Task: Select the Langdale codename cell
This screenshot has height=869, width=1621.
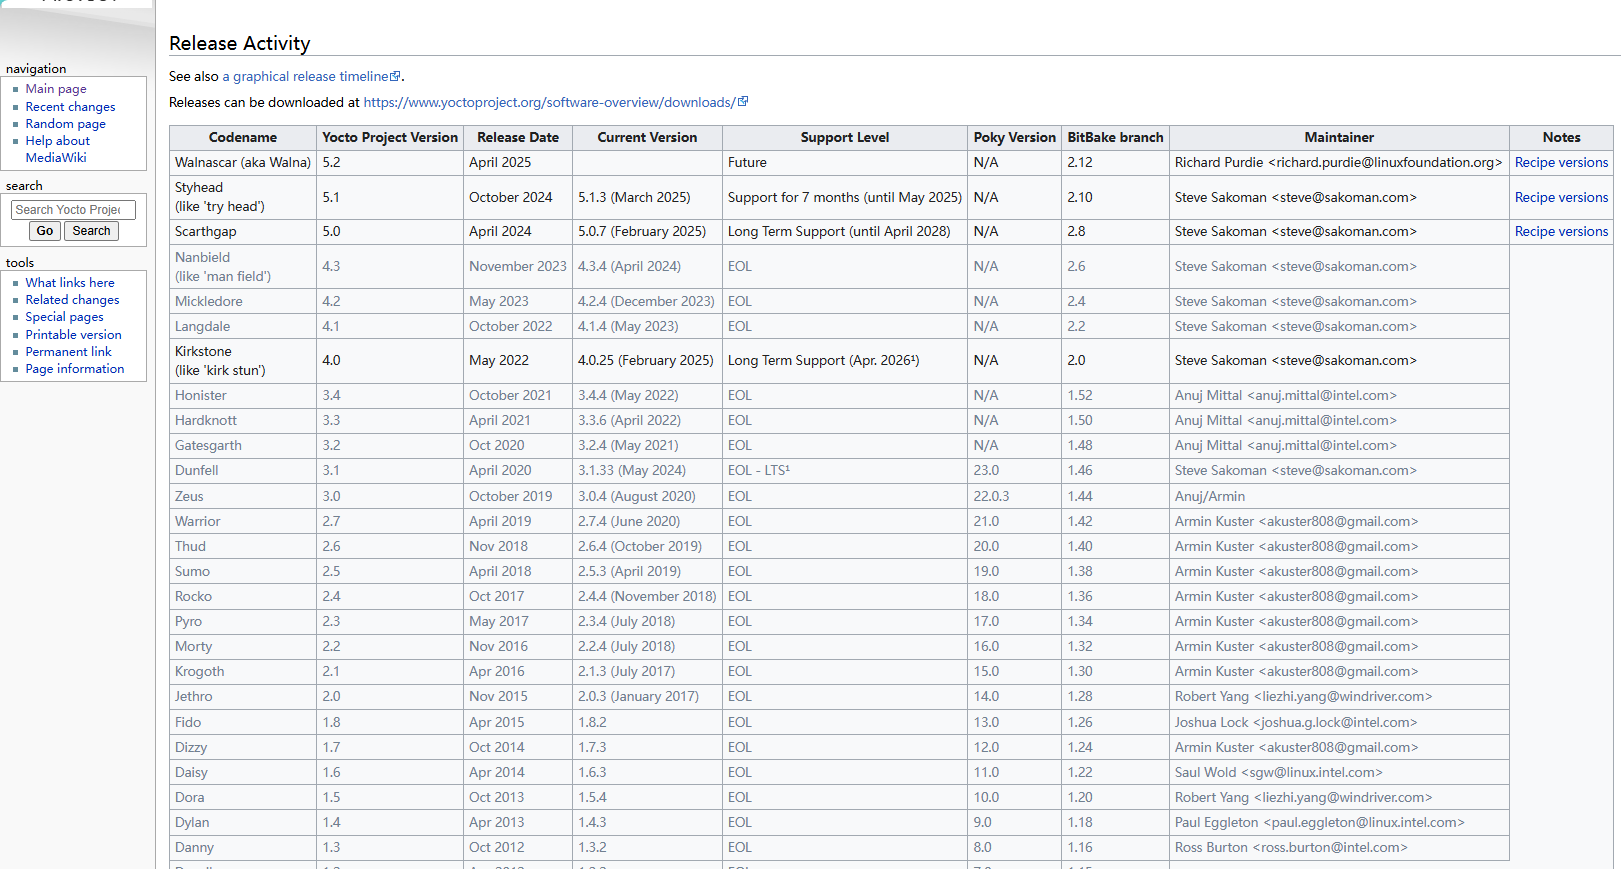Action: tap(243, 327)
